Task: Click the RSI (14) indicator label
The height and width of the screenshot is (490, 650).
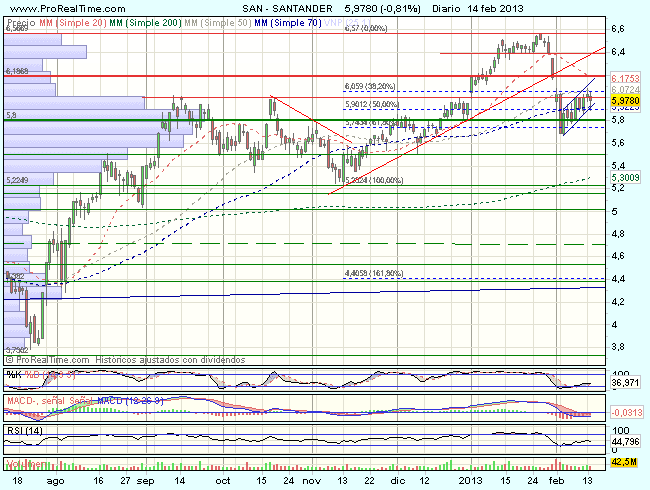Action: point(25,429)
